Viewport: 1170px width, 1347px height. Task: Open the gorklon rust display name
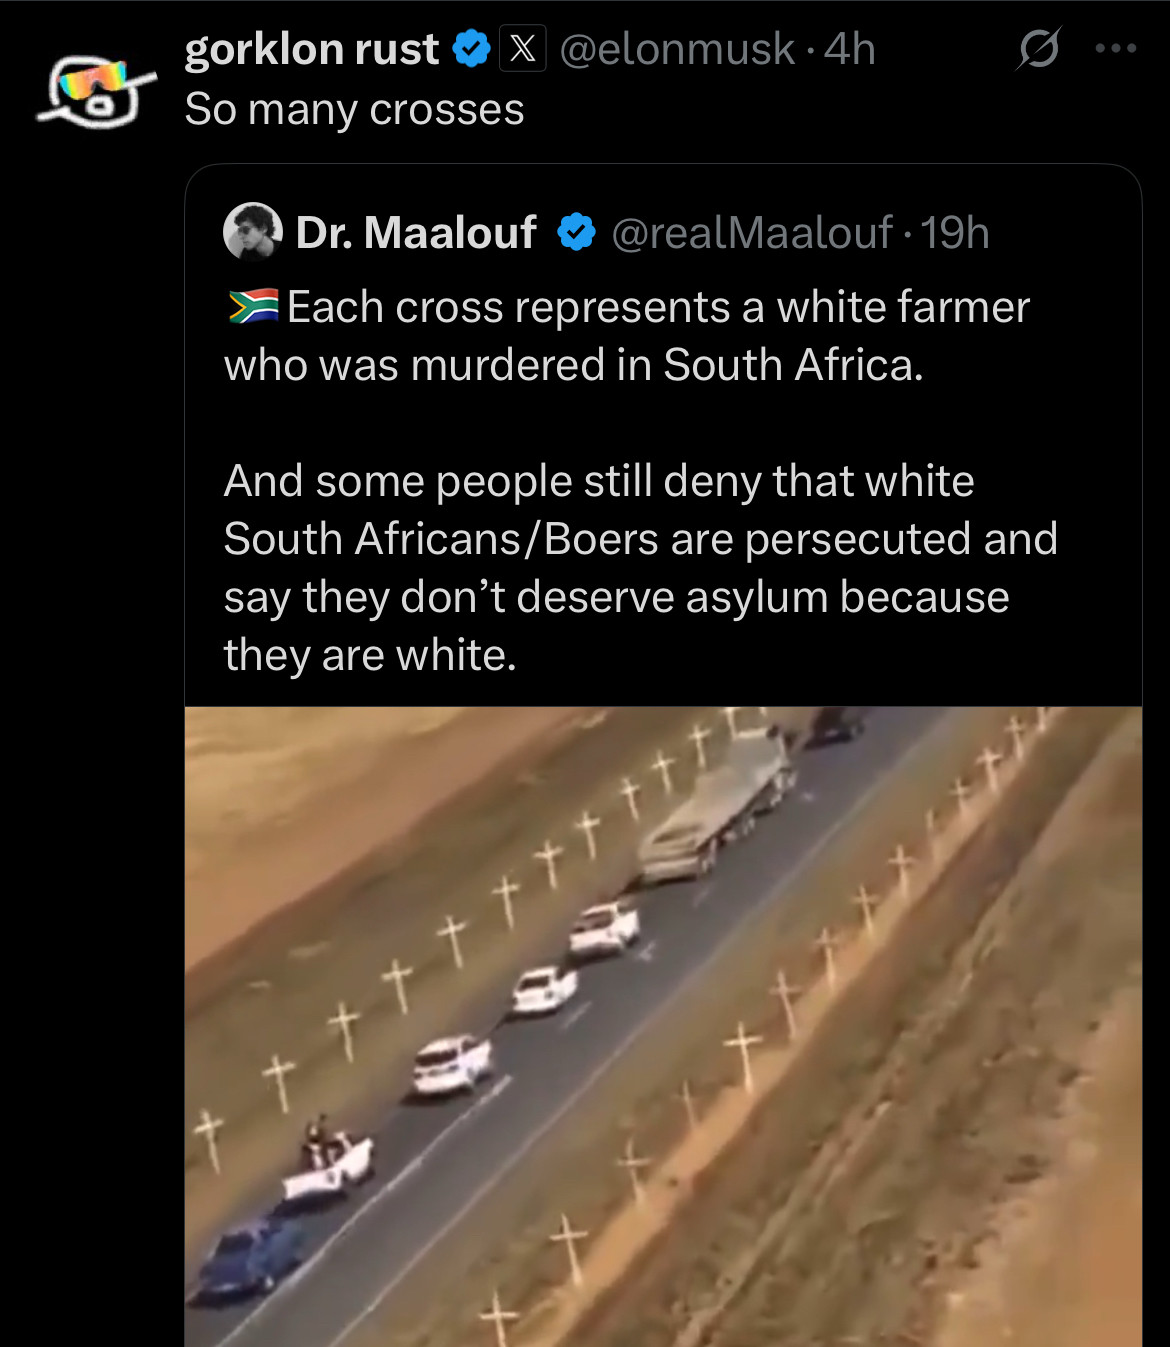pyautogui.click(x=312, y=49)
